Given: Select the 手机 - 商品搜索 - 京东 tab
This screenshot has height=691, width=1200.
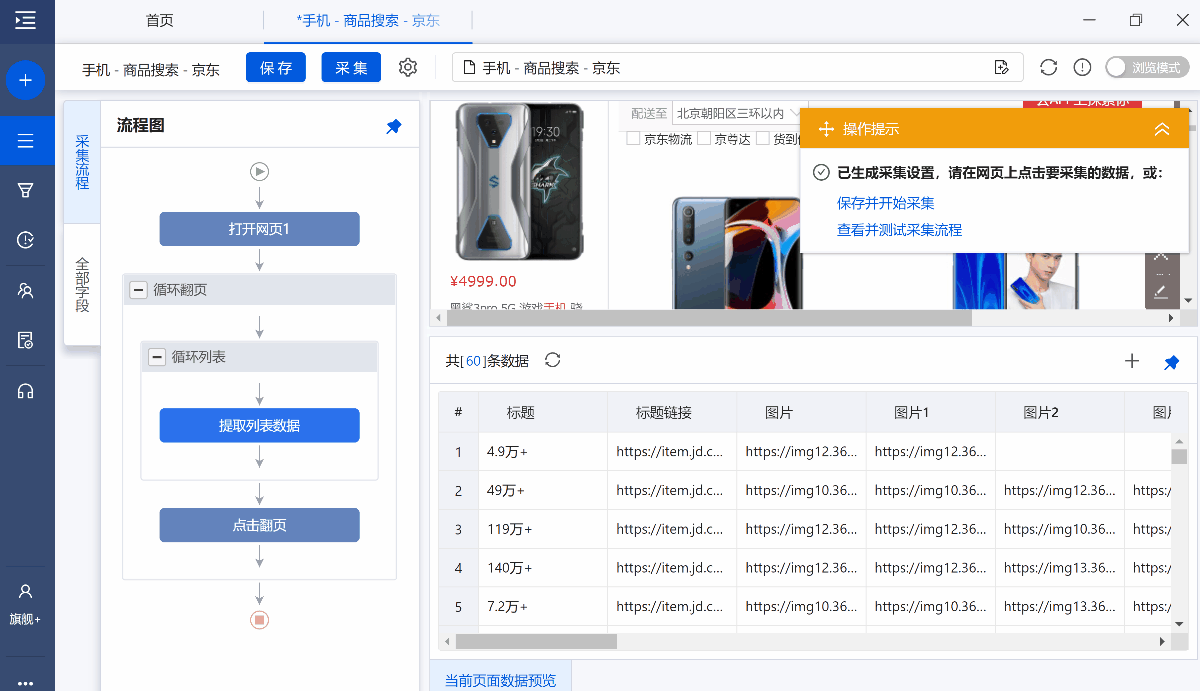Looking at the screenshot, I should tap(368, 20).
